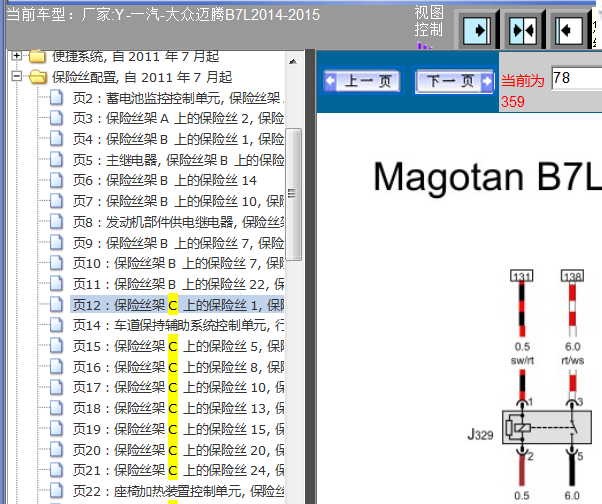Open 页17: 保险丝架 C 上的保险丝 10 entry
602x504 pixels.
pyautogui.click(x=179, y=388)
